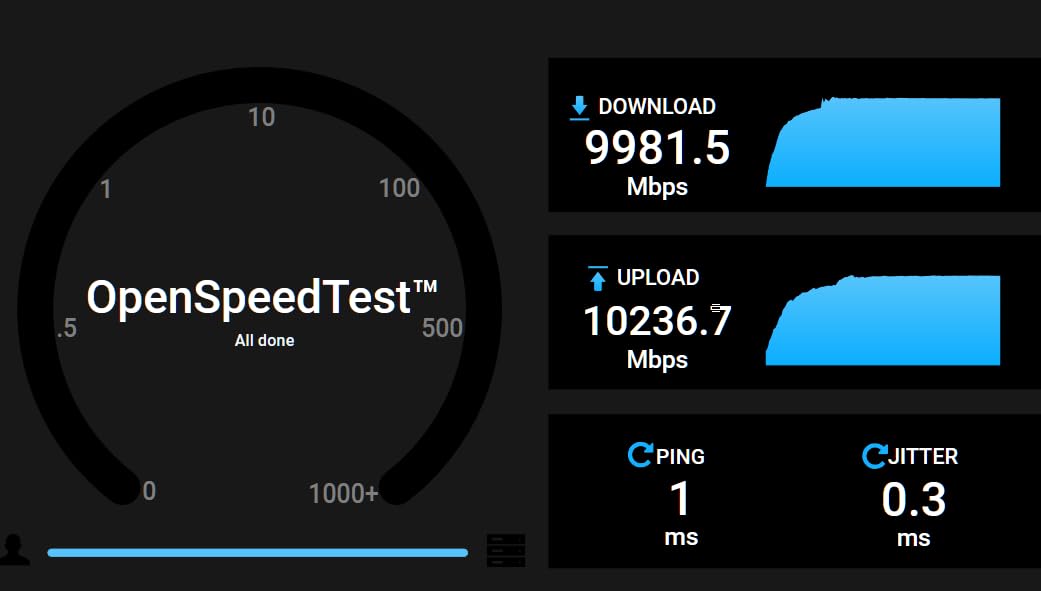Viewport: 1041px width, 591px height.
Task: Click the blue test progress bar
Action: [257, 552]
